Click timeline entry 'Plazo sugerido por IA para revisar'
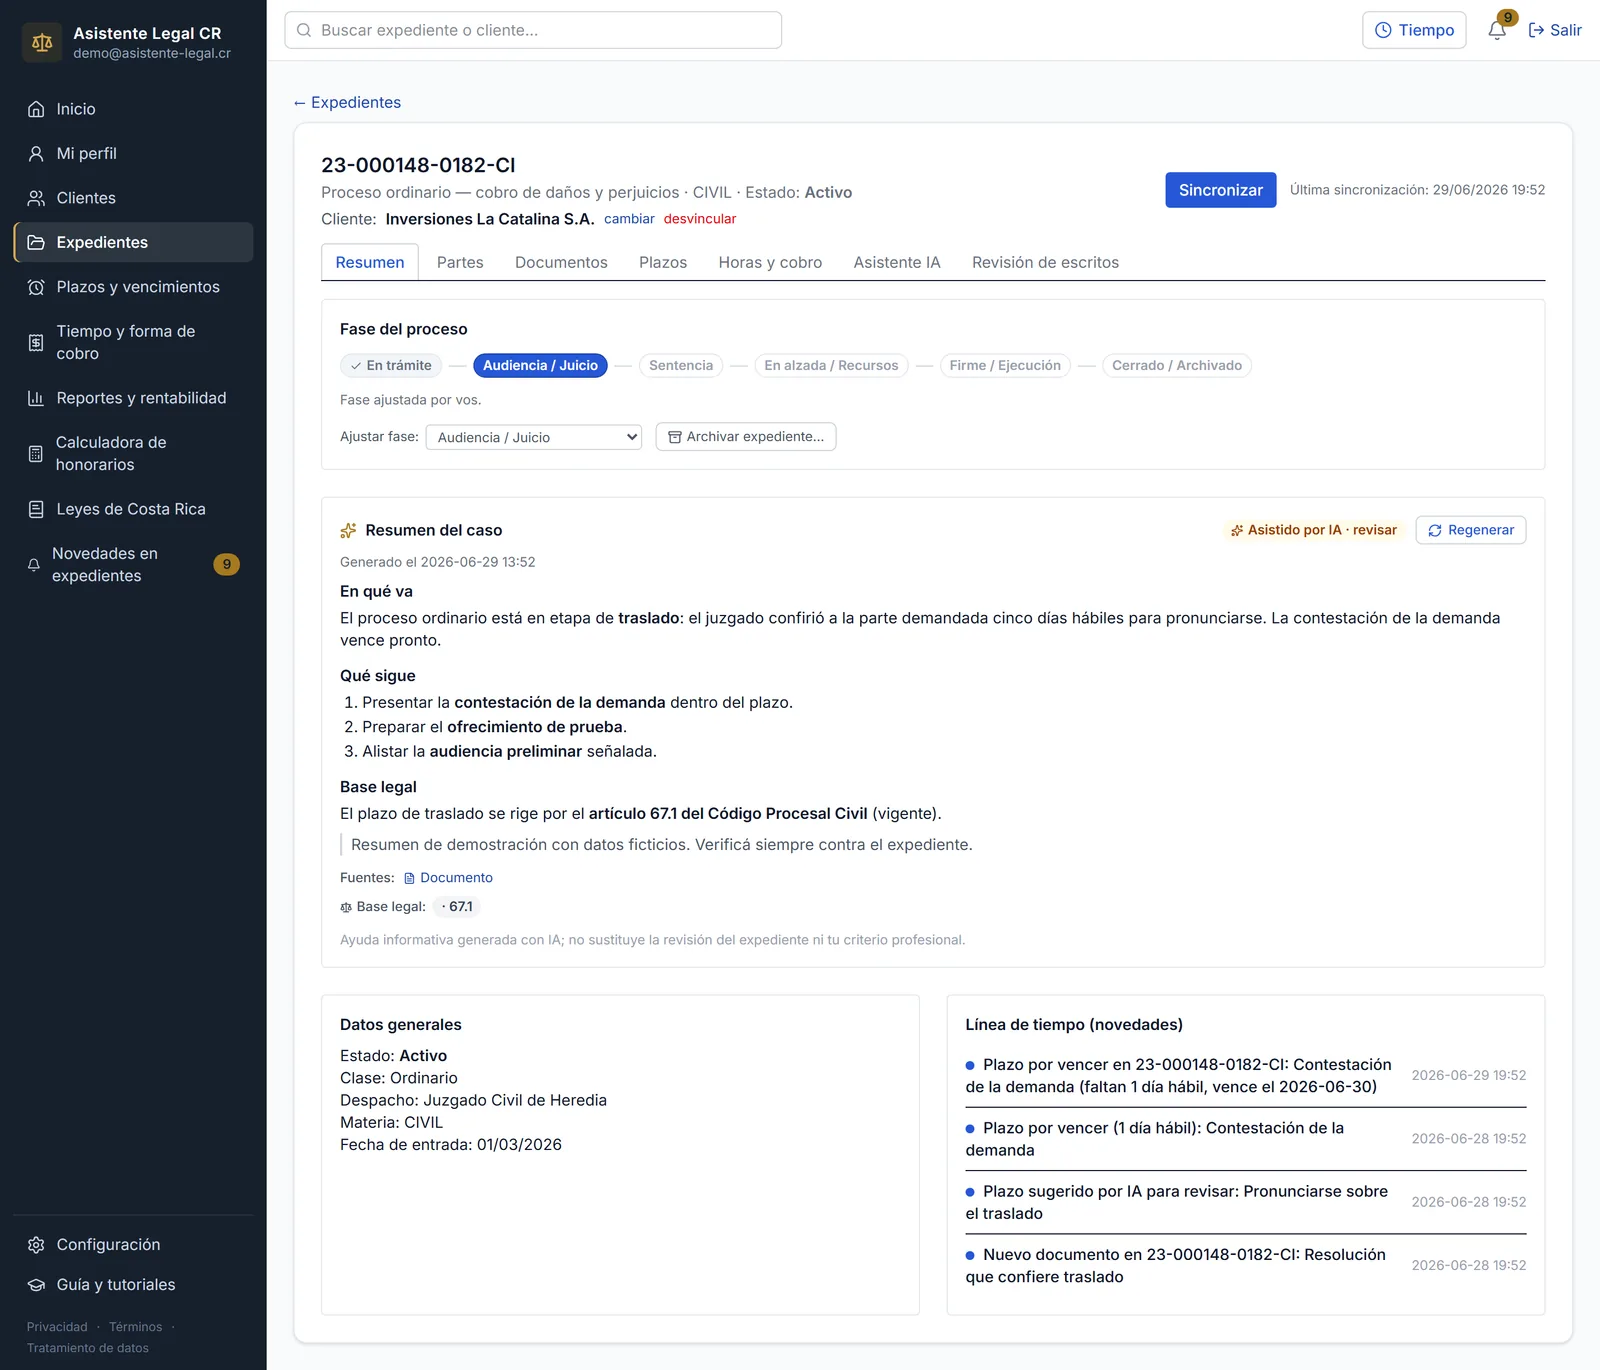 click(1245, 1202)
